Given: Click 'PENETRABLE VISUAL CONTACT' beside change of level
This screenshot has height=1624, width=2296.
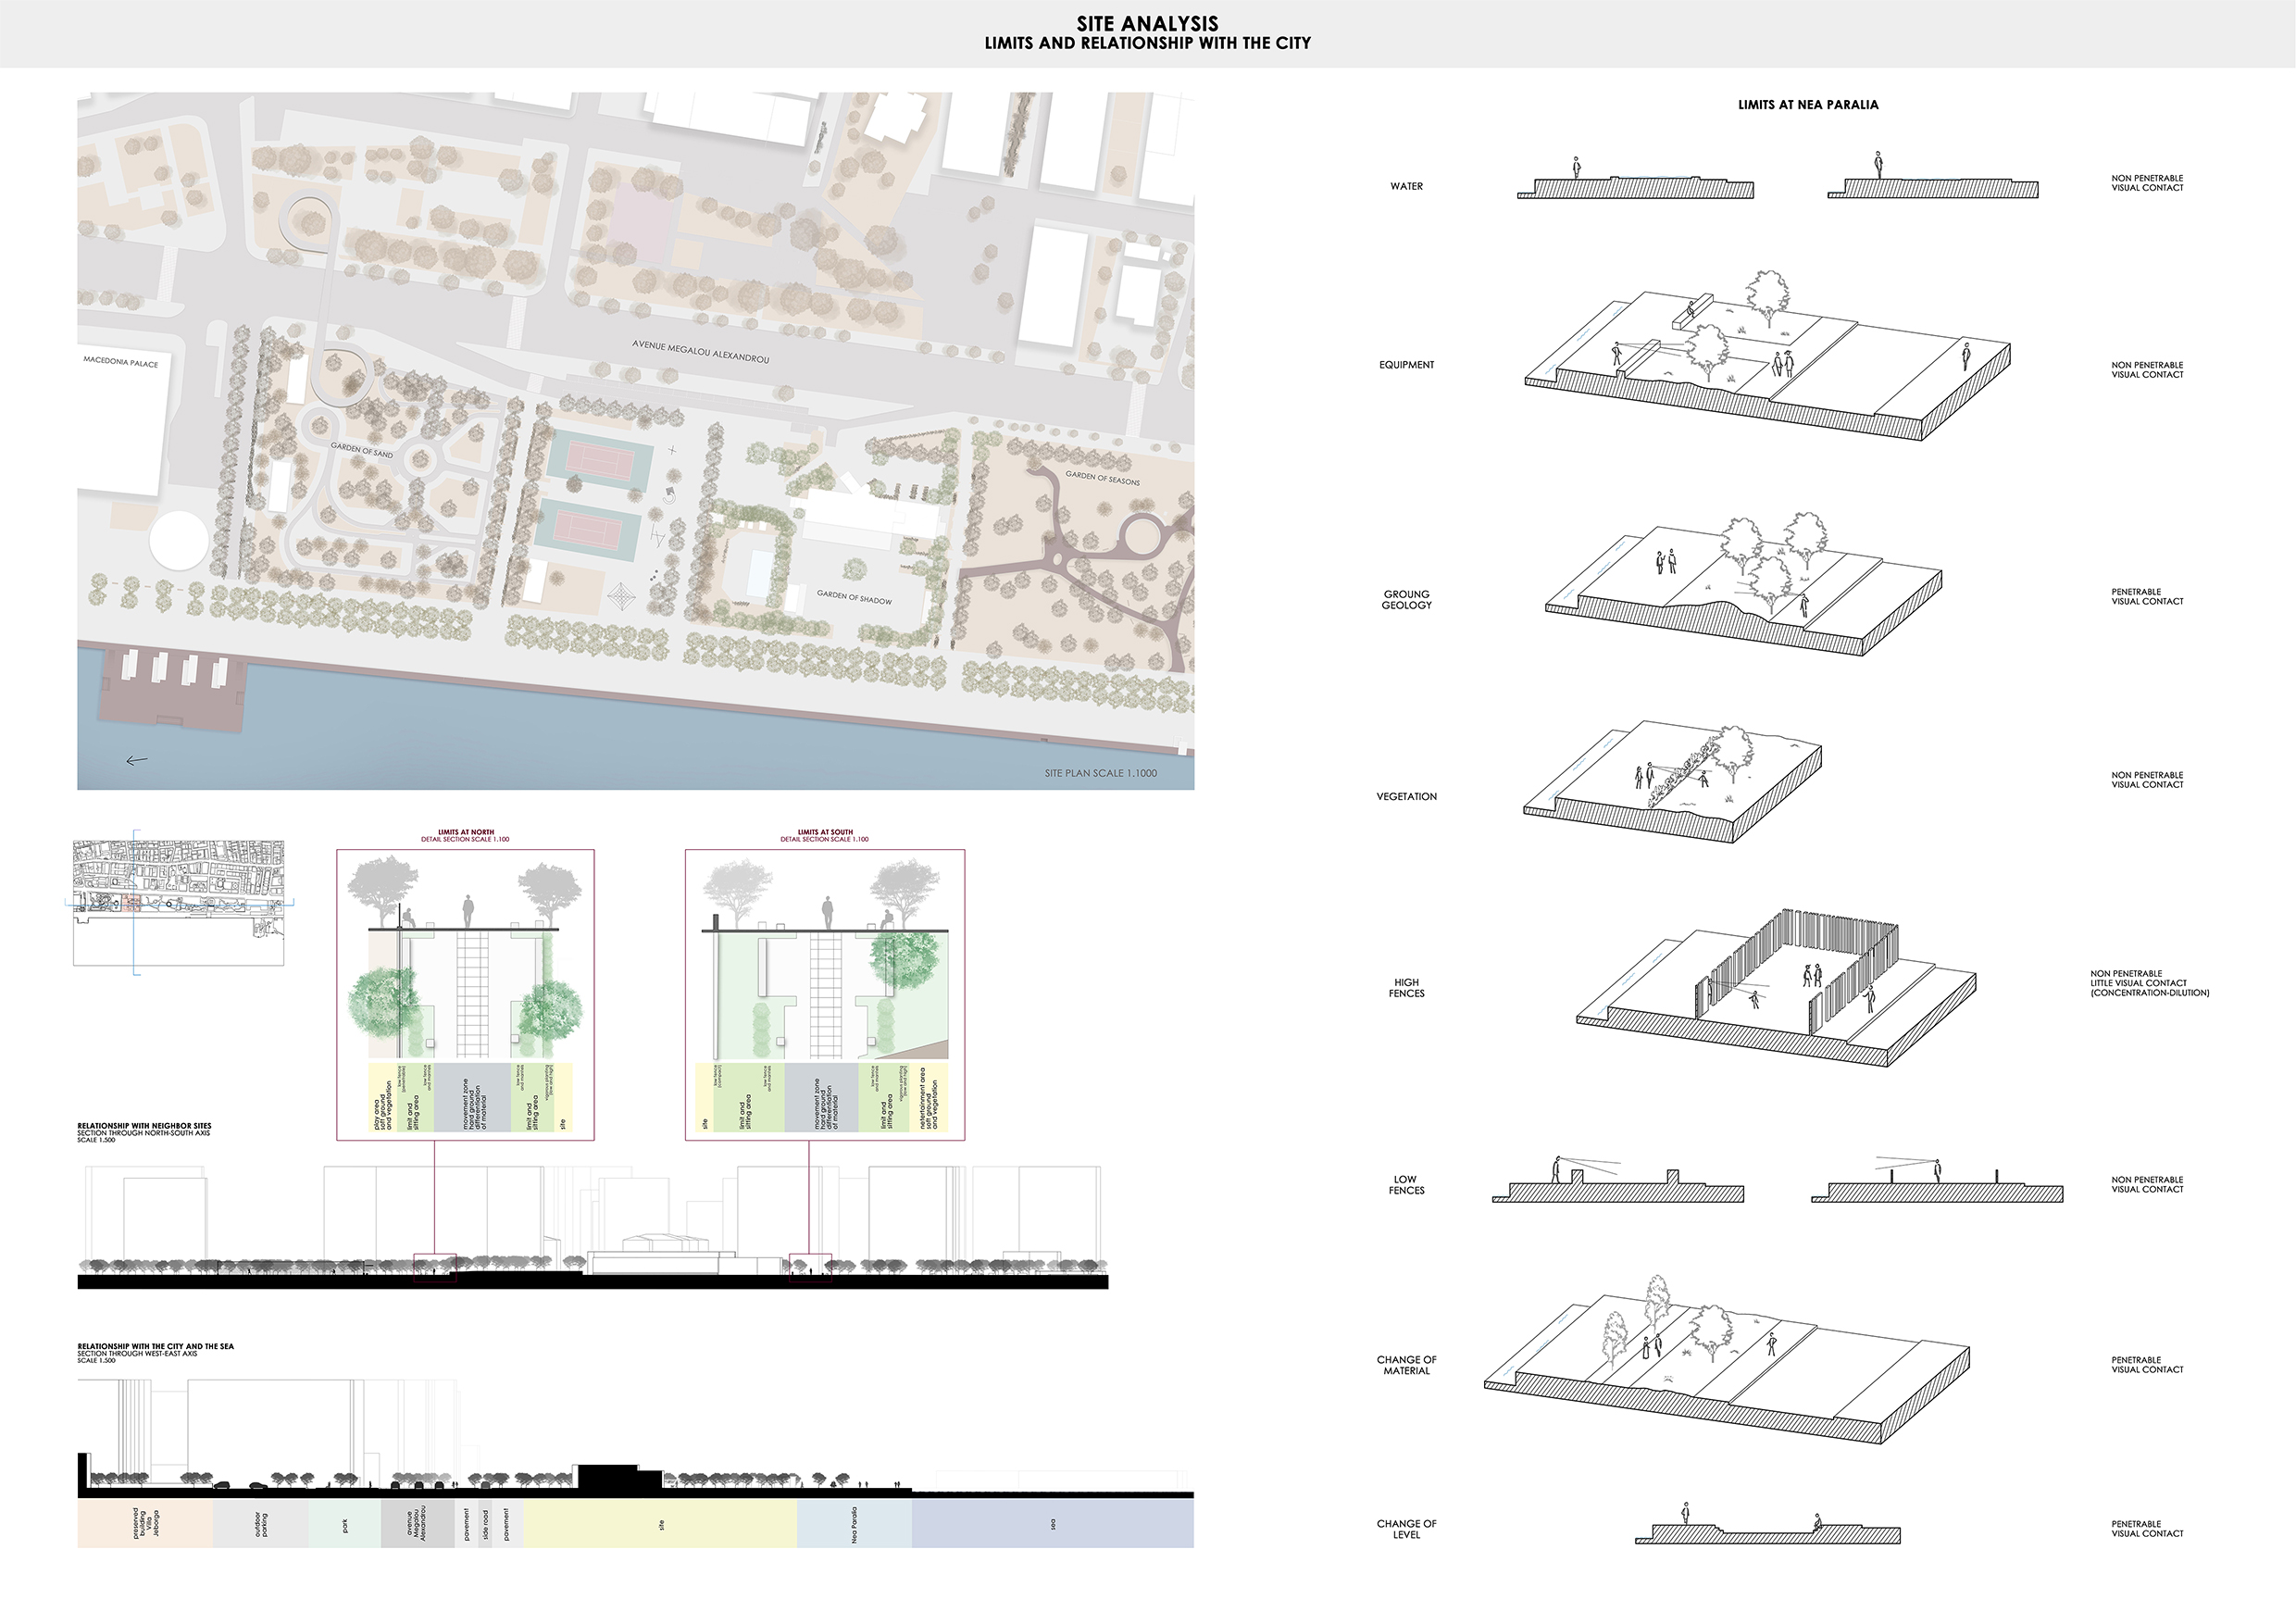Looking at the screenshot, I should tap(2147, 1529).
